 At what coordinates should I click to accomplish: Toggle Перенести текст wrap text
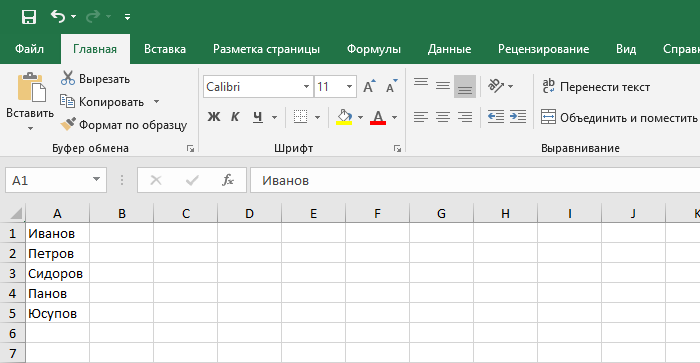[x=596, y=87]
